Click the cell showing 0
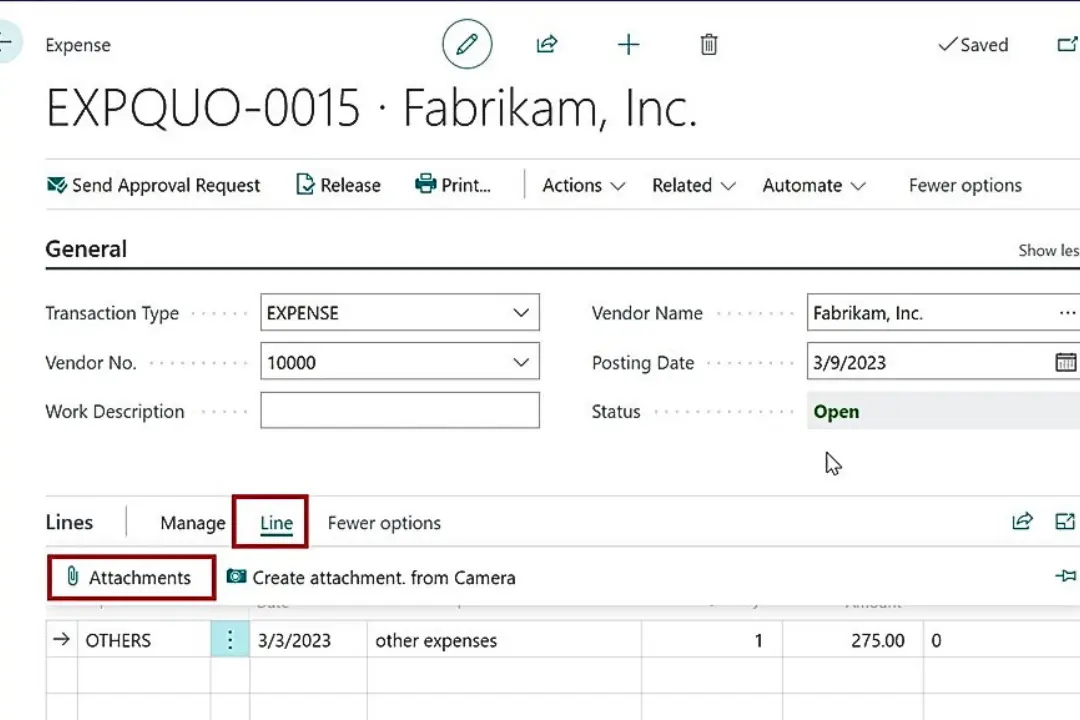Viewport: 1080px width, 720px height. (1001, 640)
